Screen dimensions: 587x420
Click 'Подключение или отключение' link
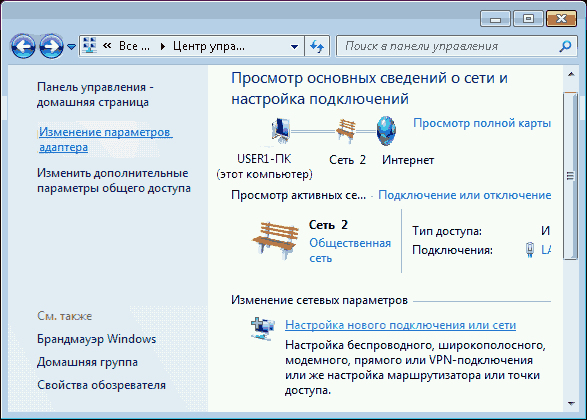[x=465, y=195]
